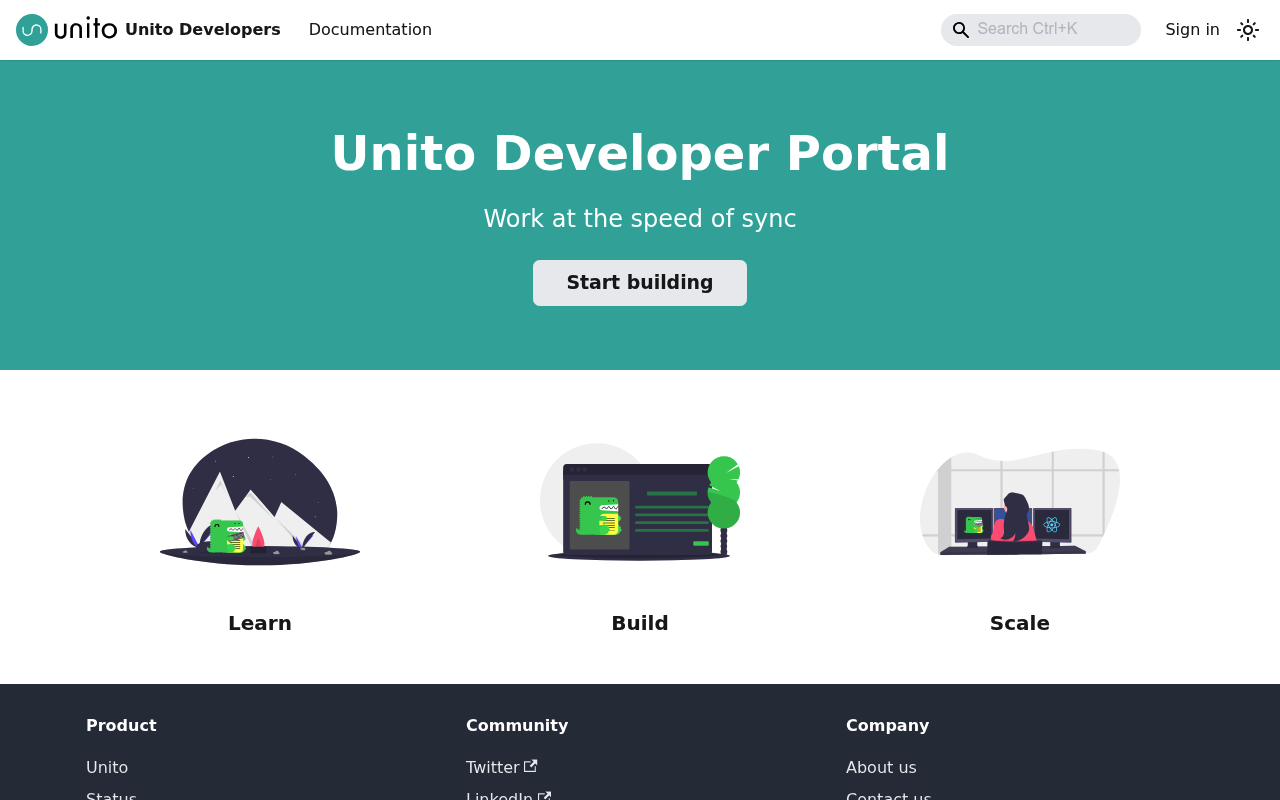Select the Build heading
The height and width of the screenshot is (800, 1280).
coord(640,623)
